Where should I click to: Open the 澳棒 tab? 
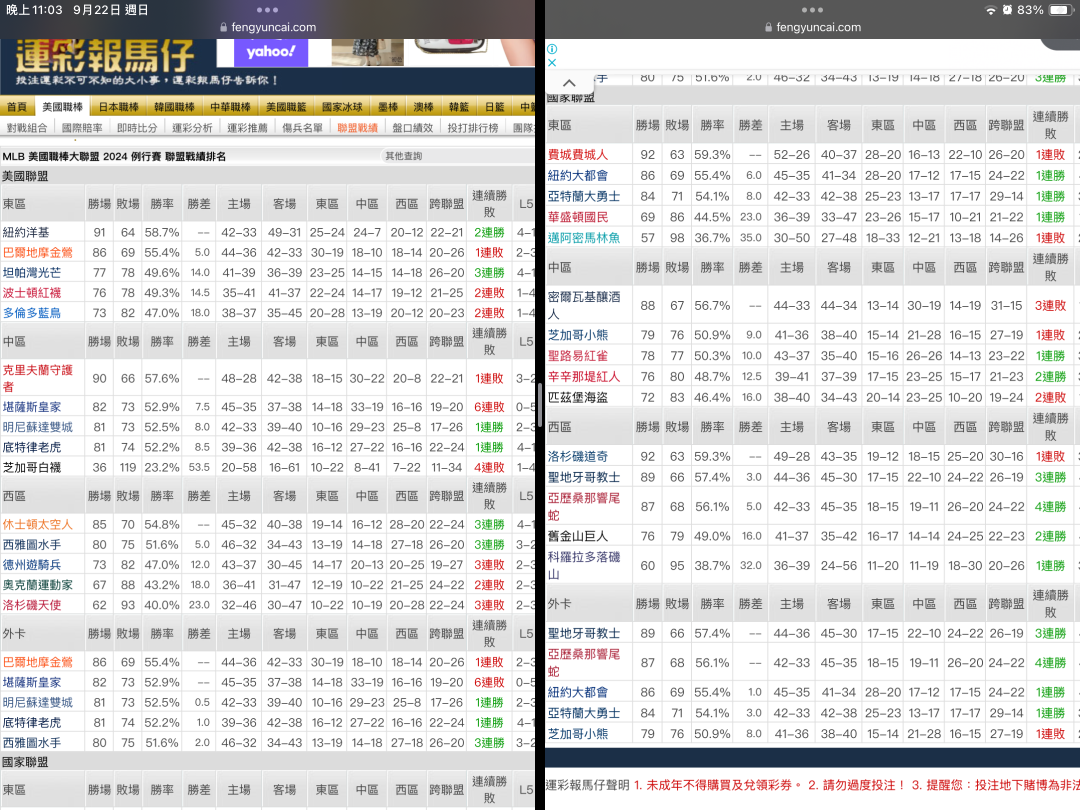coord(424,107)
